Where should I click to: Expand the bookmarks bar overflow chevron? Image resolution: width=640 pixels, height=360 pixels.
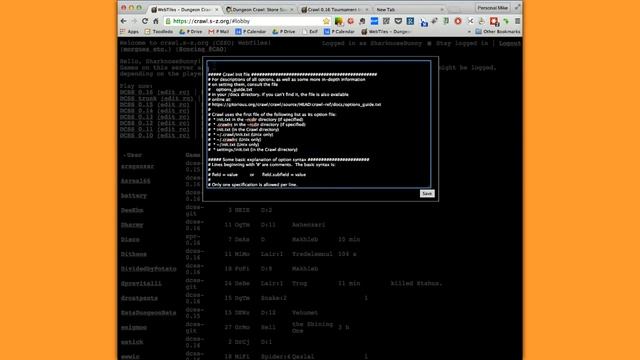tap(469, 31)
